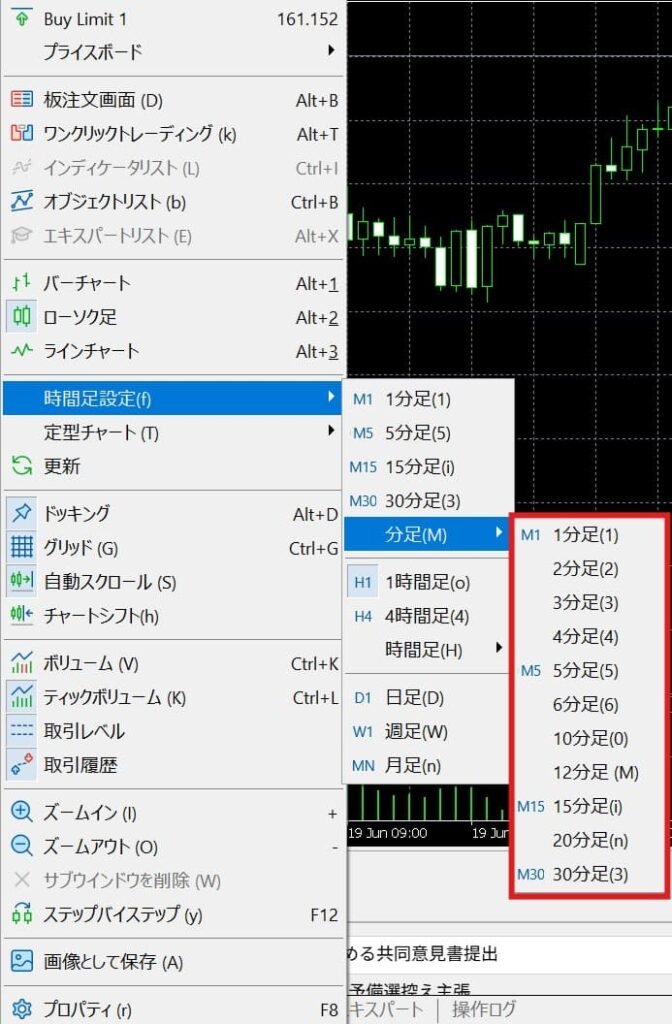
Task: Click the 取引履歴 icon
Action: [22, 765]
